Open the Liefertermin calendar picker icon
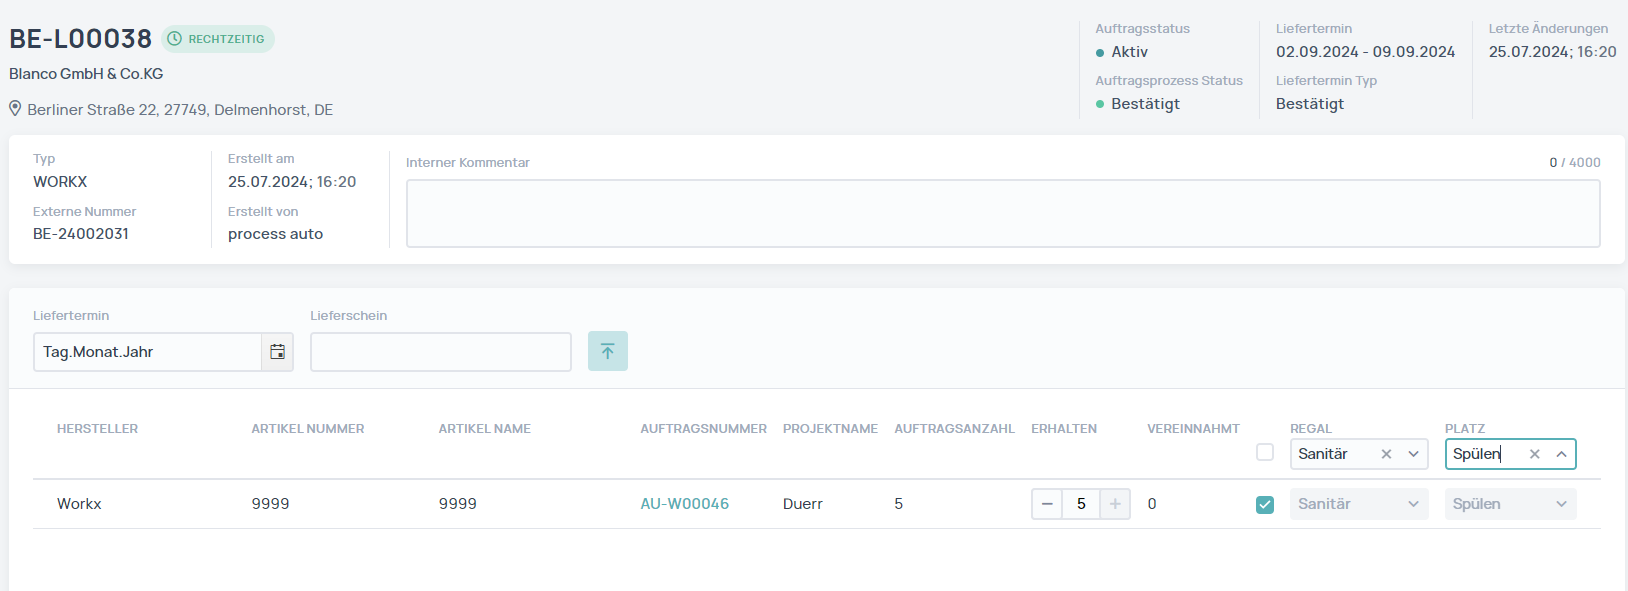The width and height of the screenshot is (1628, 591). coord(277,352)
